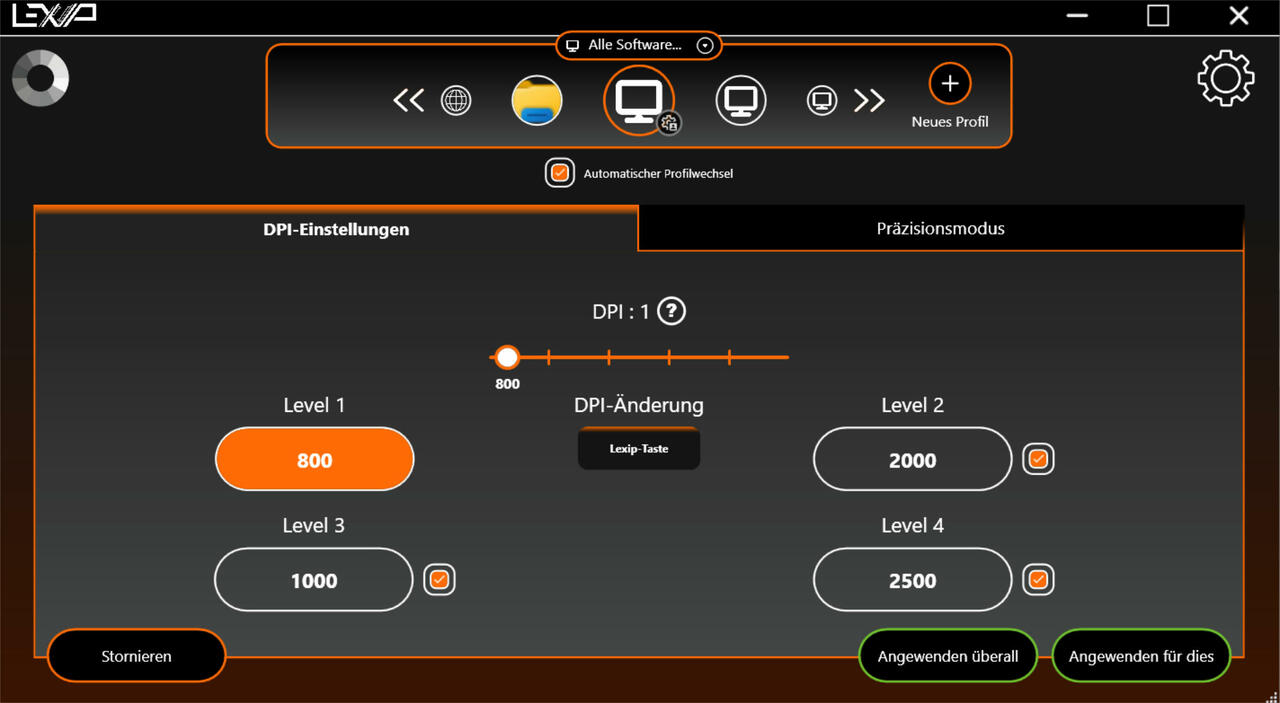Screen dimensions: 1280x703
Task: Click the Stornieren button
Action: point(136,656)
